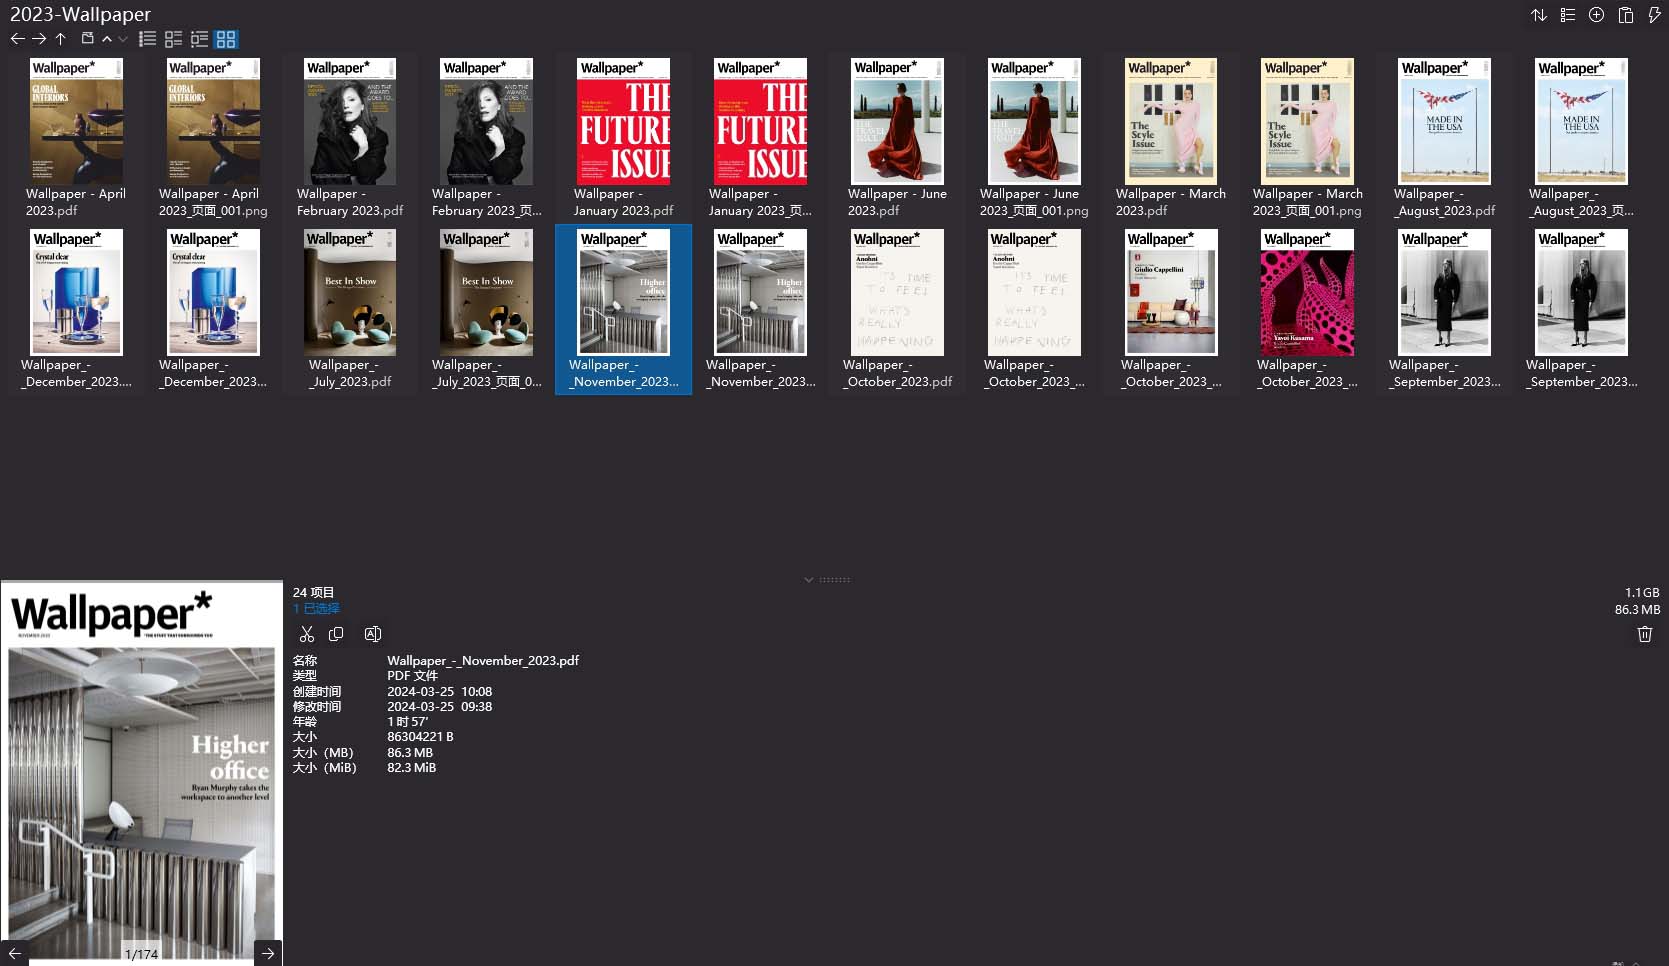Select Wallpaper - April 2023.pdf
1669x966 pixels.
click(x=76, y=138)
